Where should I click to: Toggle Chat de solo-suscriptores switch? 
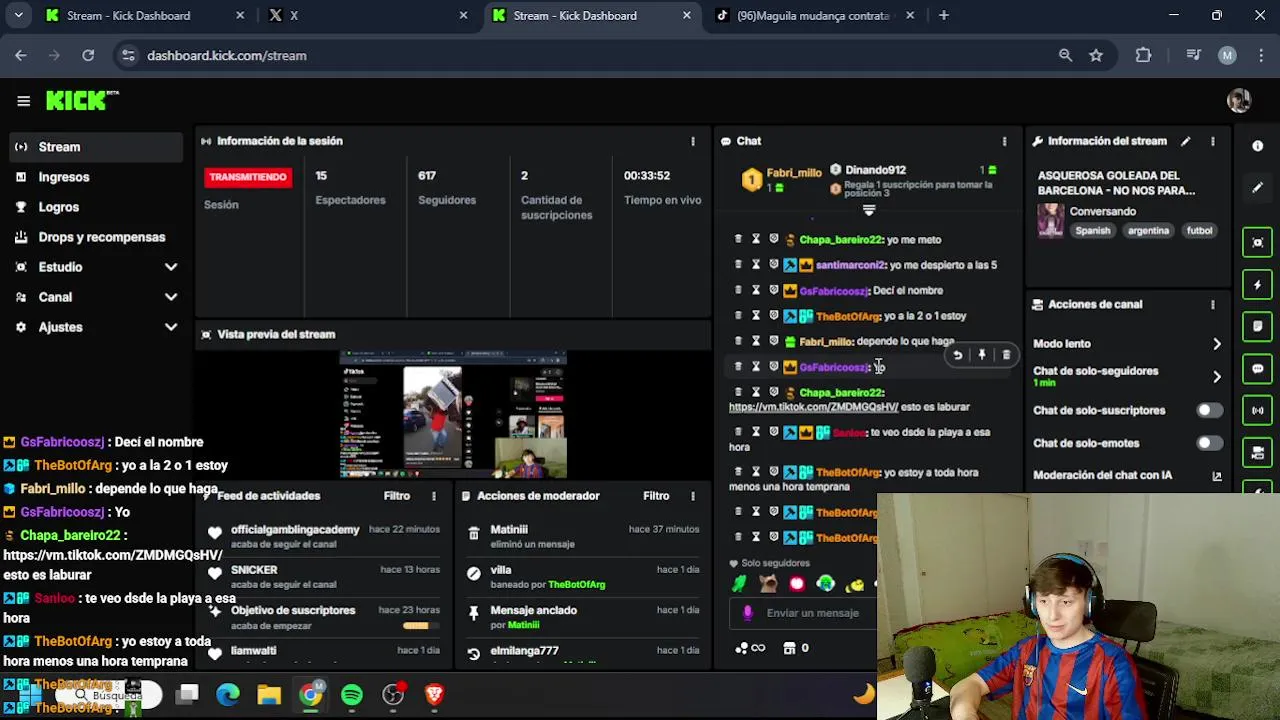coord(1209,410)
